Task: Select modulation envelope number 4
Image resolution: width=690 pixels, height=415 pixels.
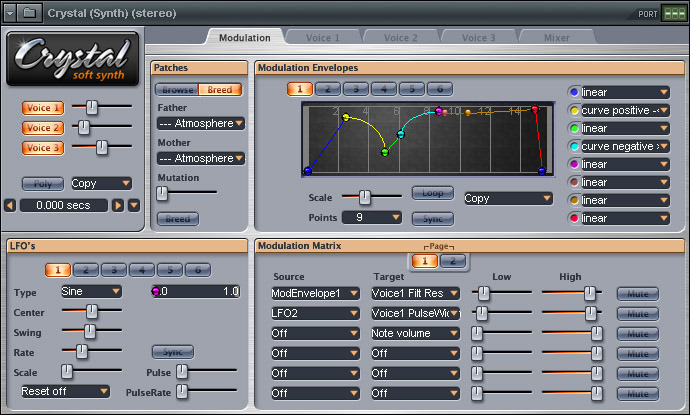Action: [x=385, y=89]
